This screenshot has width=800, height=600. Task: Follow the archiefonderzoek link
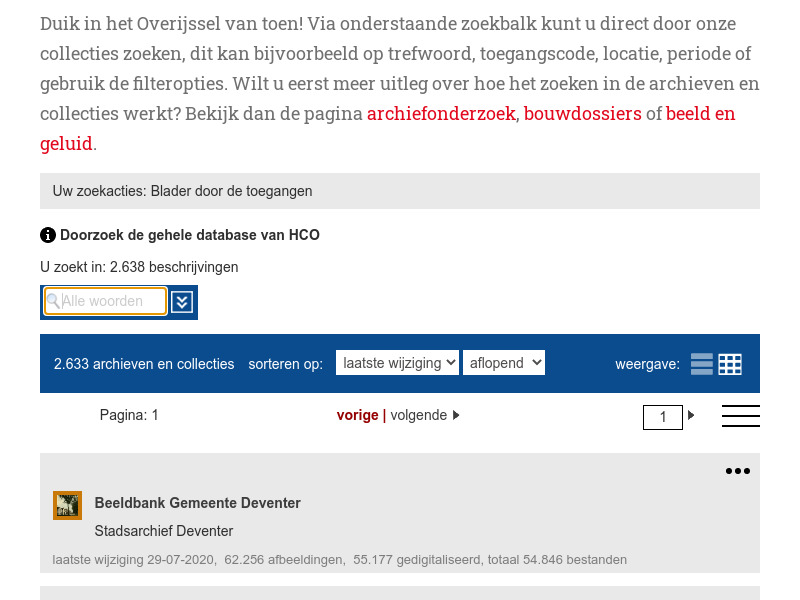coord(441,113)
